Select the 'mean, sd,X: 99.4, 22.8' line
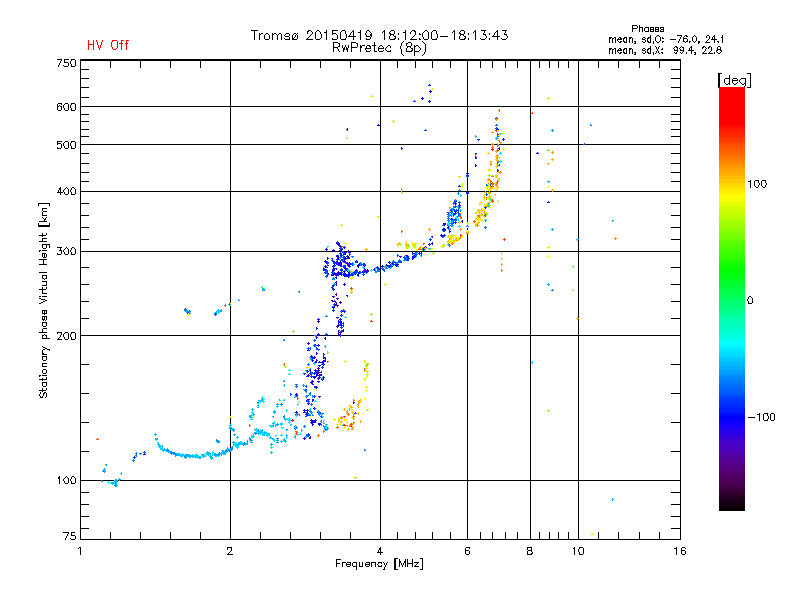 pyautogui.click(x=665, y=50)
